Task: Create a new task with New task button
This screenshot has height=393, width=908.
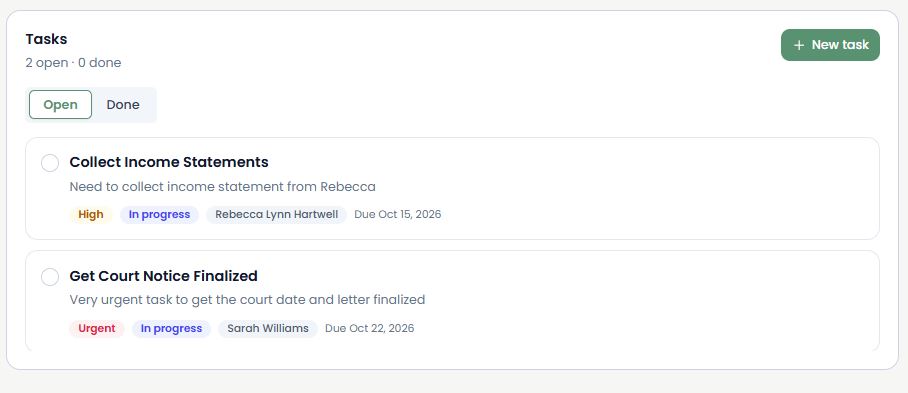Action: [x=830, y=45]
